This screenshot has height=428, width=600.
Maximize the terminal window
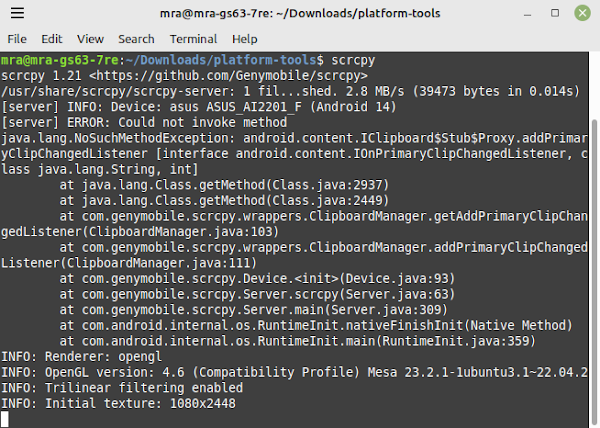click(x=555, y=13)
